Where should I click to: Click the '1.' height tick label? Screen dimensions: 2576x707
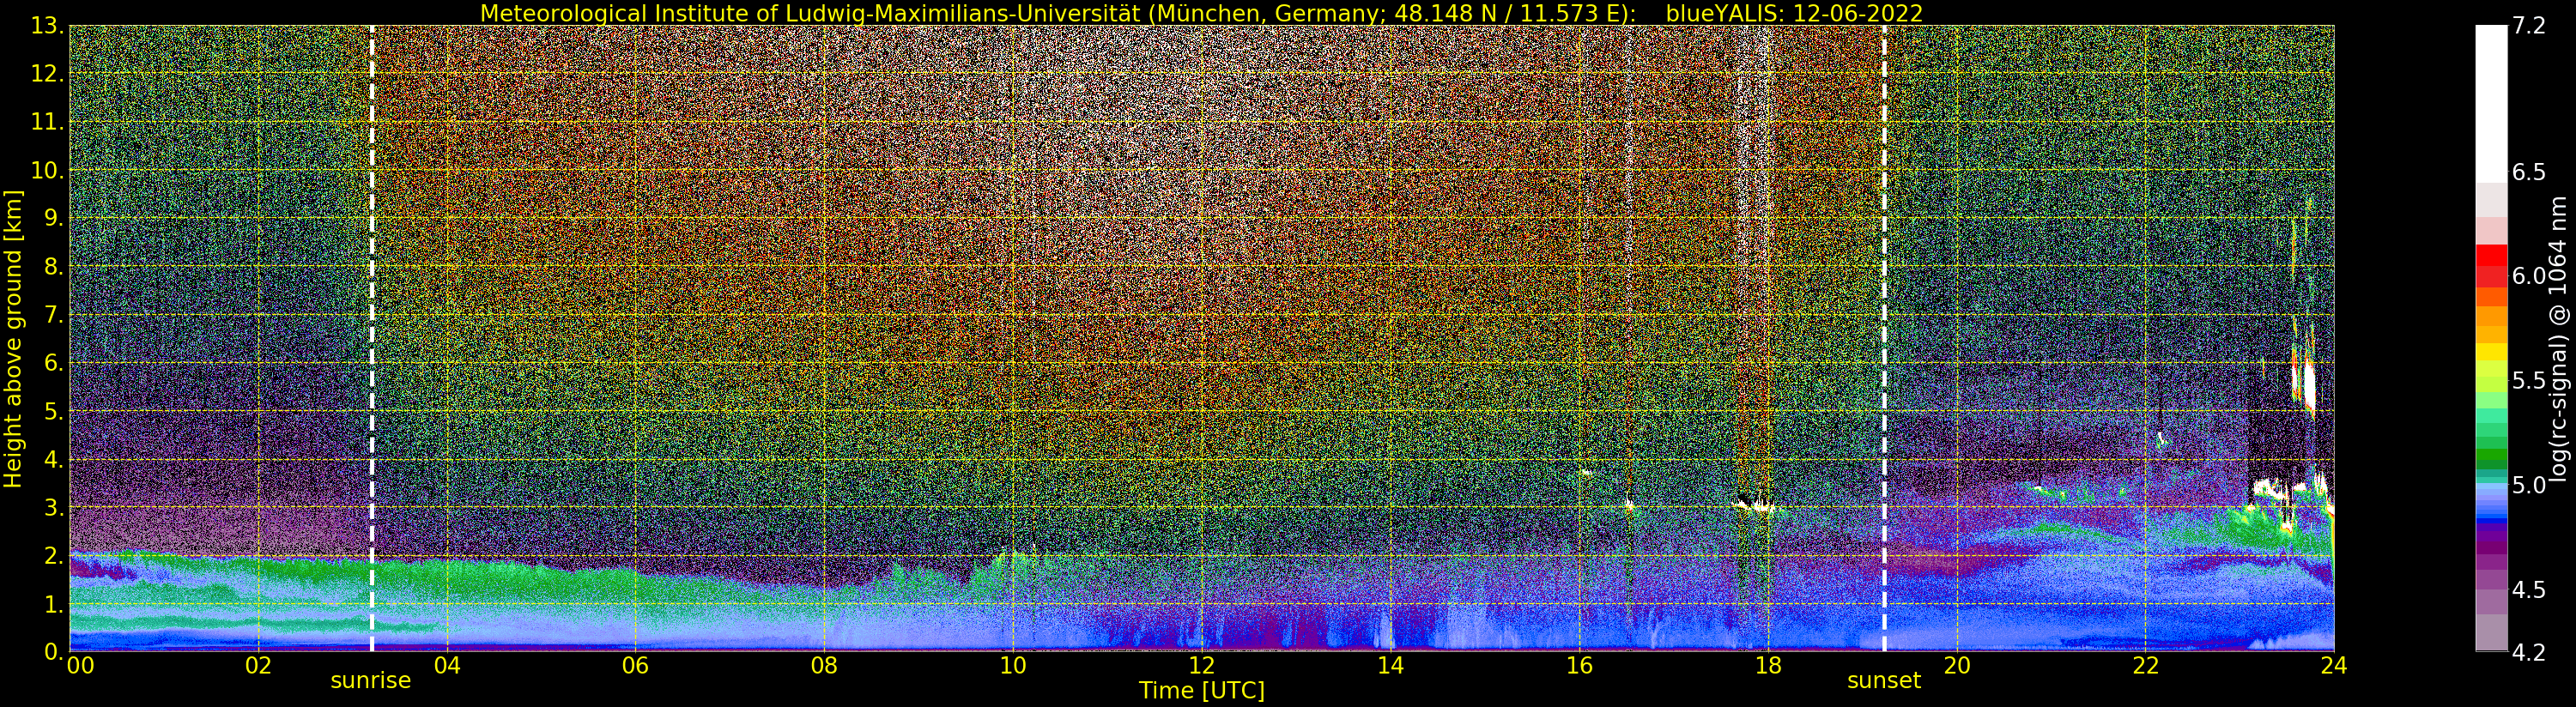tap(55, 603)
